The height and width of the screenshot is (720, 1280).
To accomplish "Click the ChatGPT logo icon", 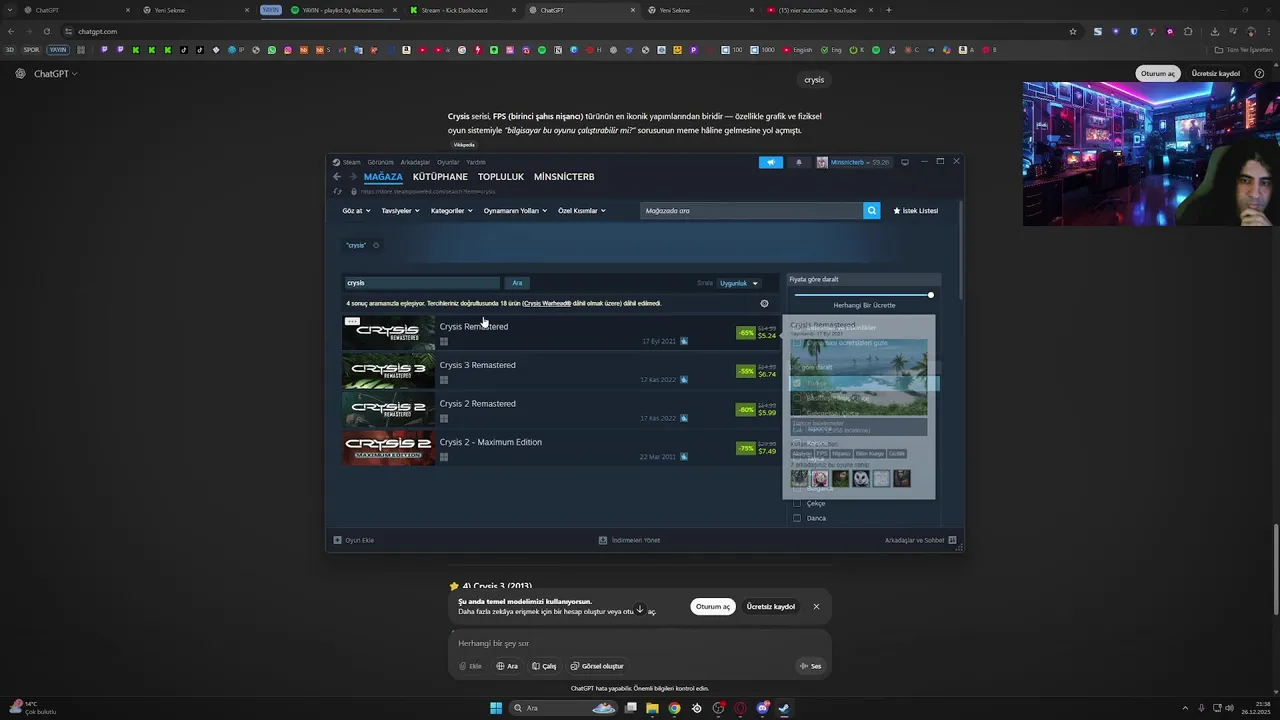I will 20,73.
